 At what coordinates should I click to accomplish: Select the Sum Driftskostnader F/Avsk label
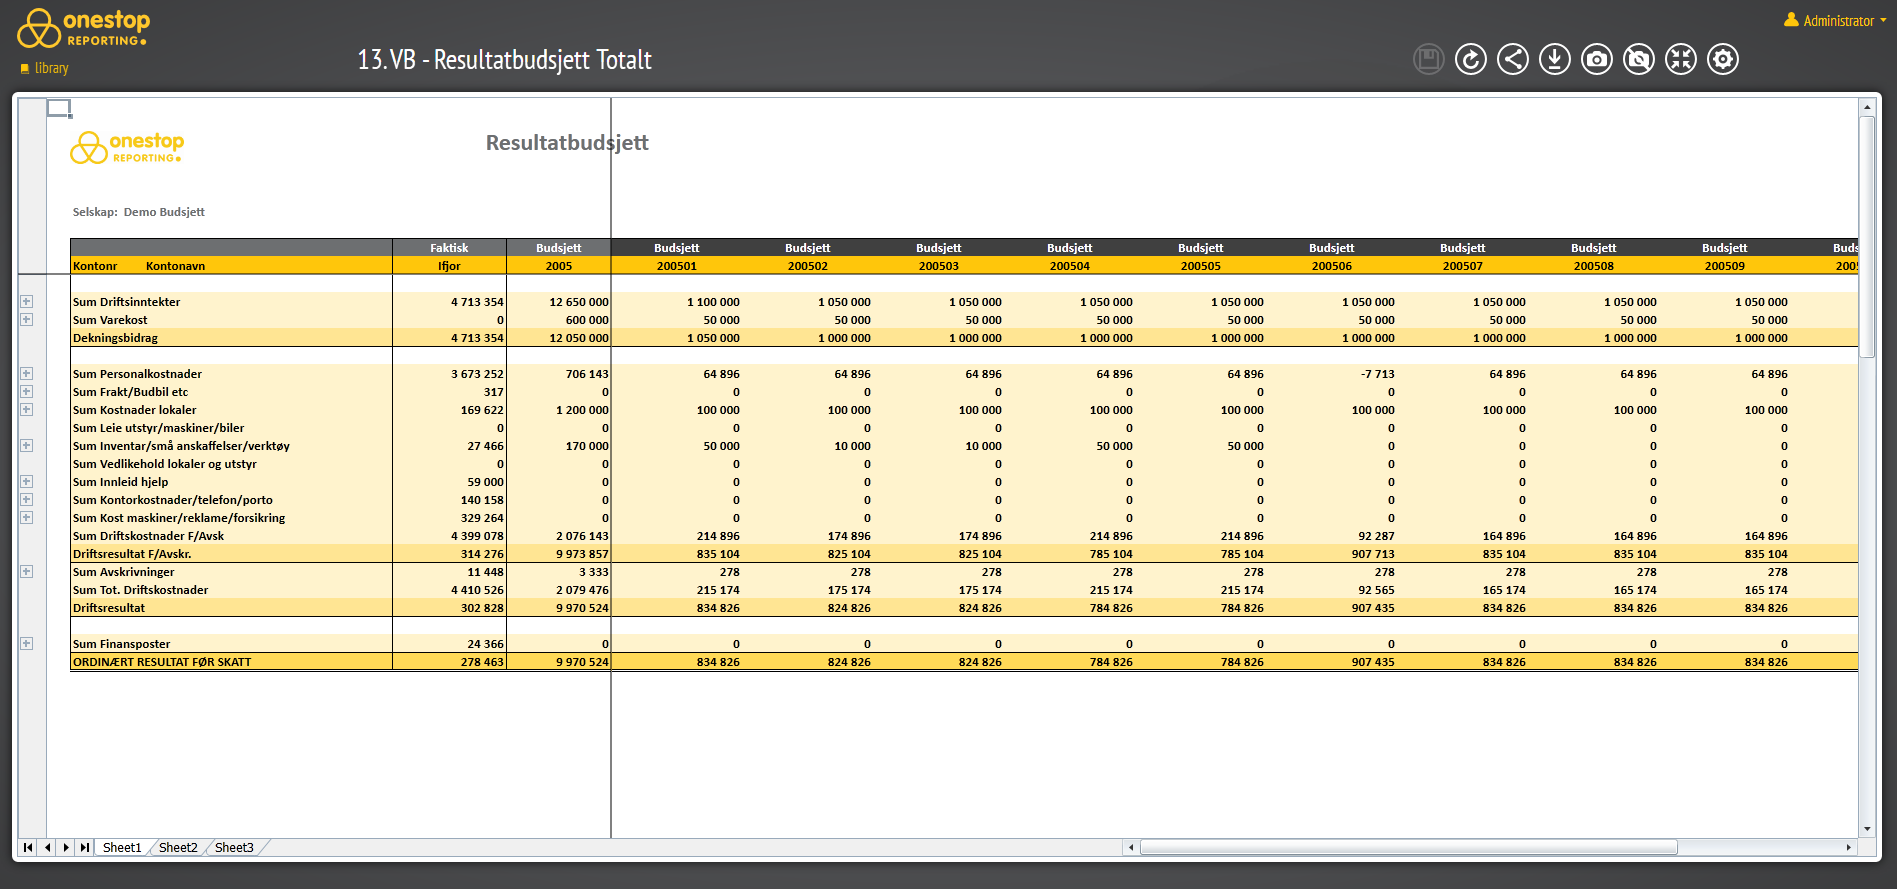(x=148, y=536)
